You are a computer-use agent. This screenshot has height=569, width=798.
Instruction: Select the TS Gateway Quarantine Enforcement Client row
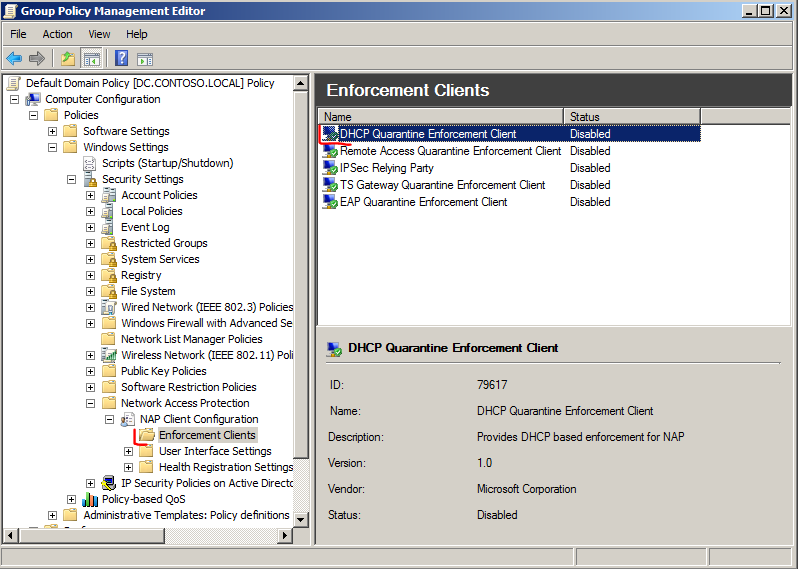tap(509, 185)
